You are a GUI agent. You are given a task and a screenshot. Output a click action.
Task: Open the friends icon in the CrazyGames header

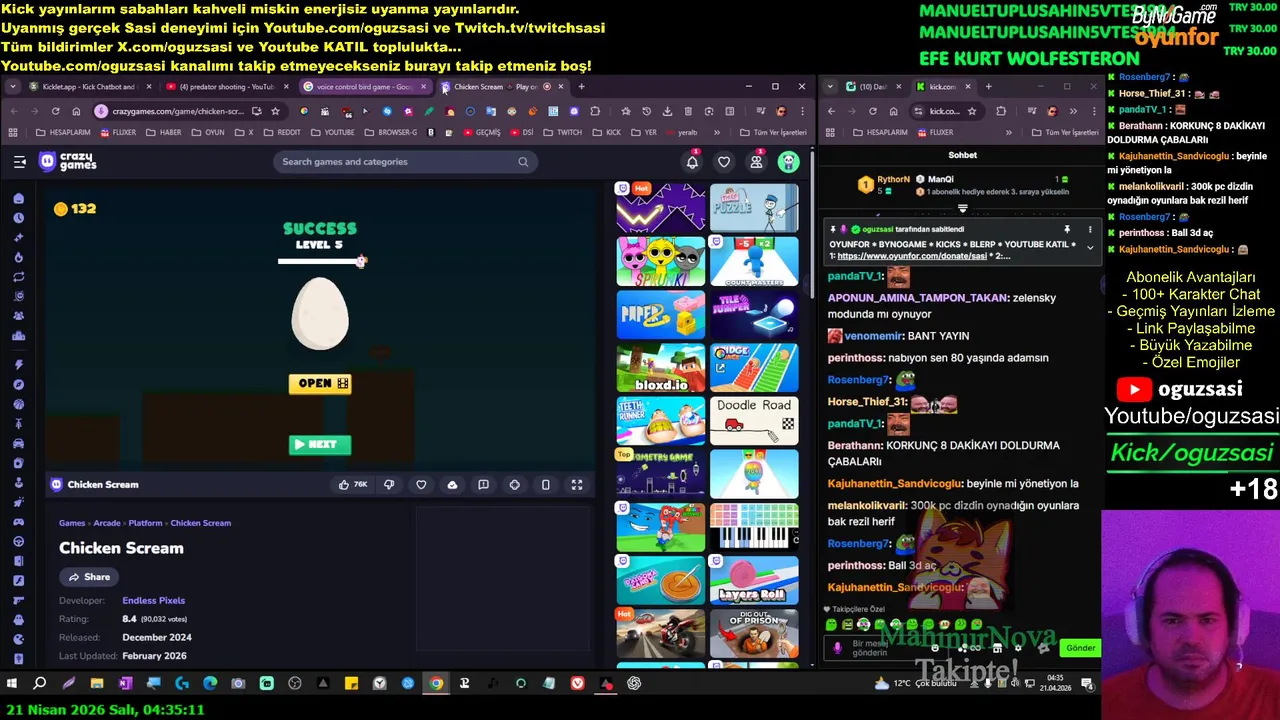756,162
